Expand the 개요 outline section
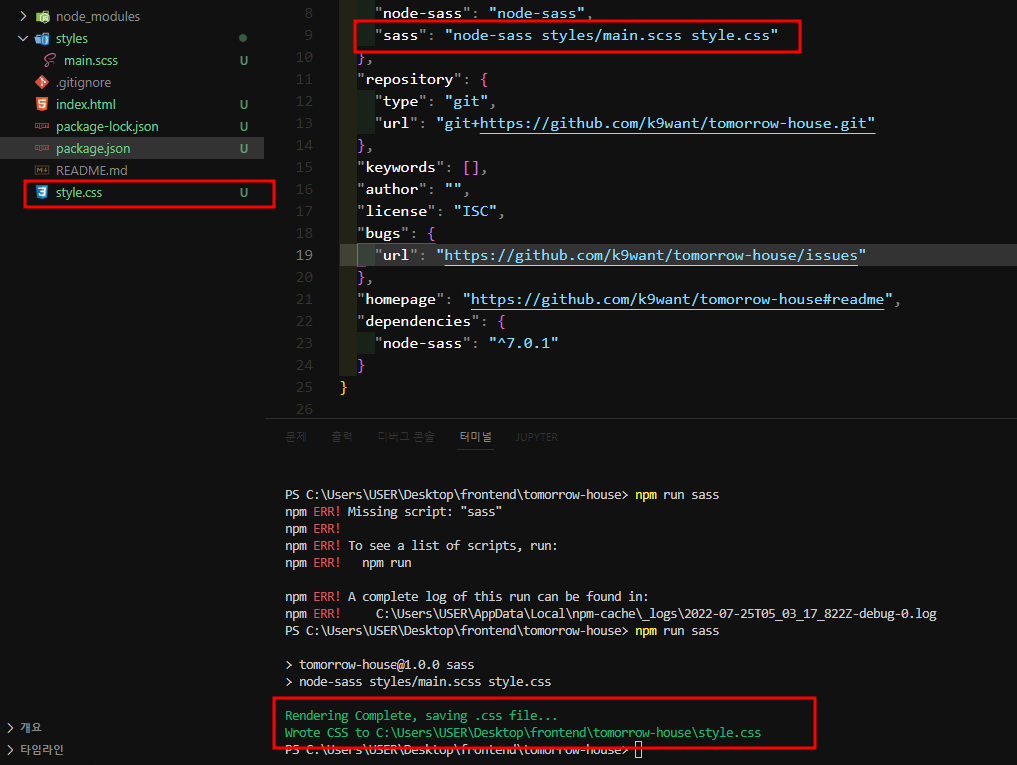This screenshot has width=1017, height=765. coord(10,727)
